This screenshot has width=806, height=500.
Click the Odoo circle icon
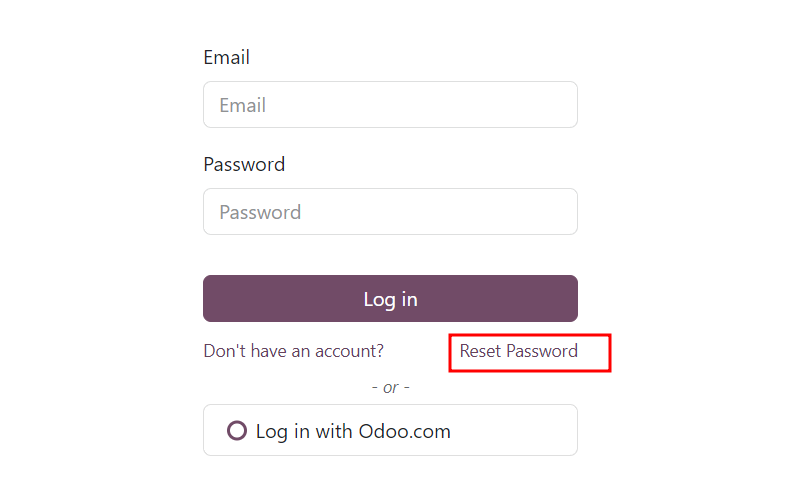(237, 431)
